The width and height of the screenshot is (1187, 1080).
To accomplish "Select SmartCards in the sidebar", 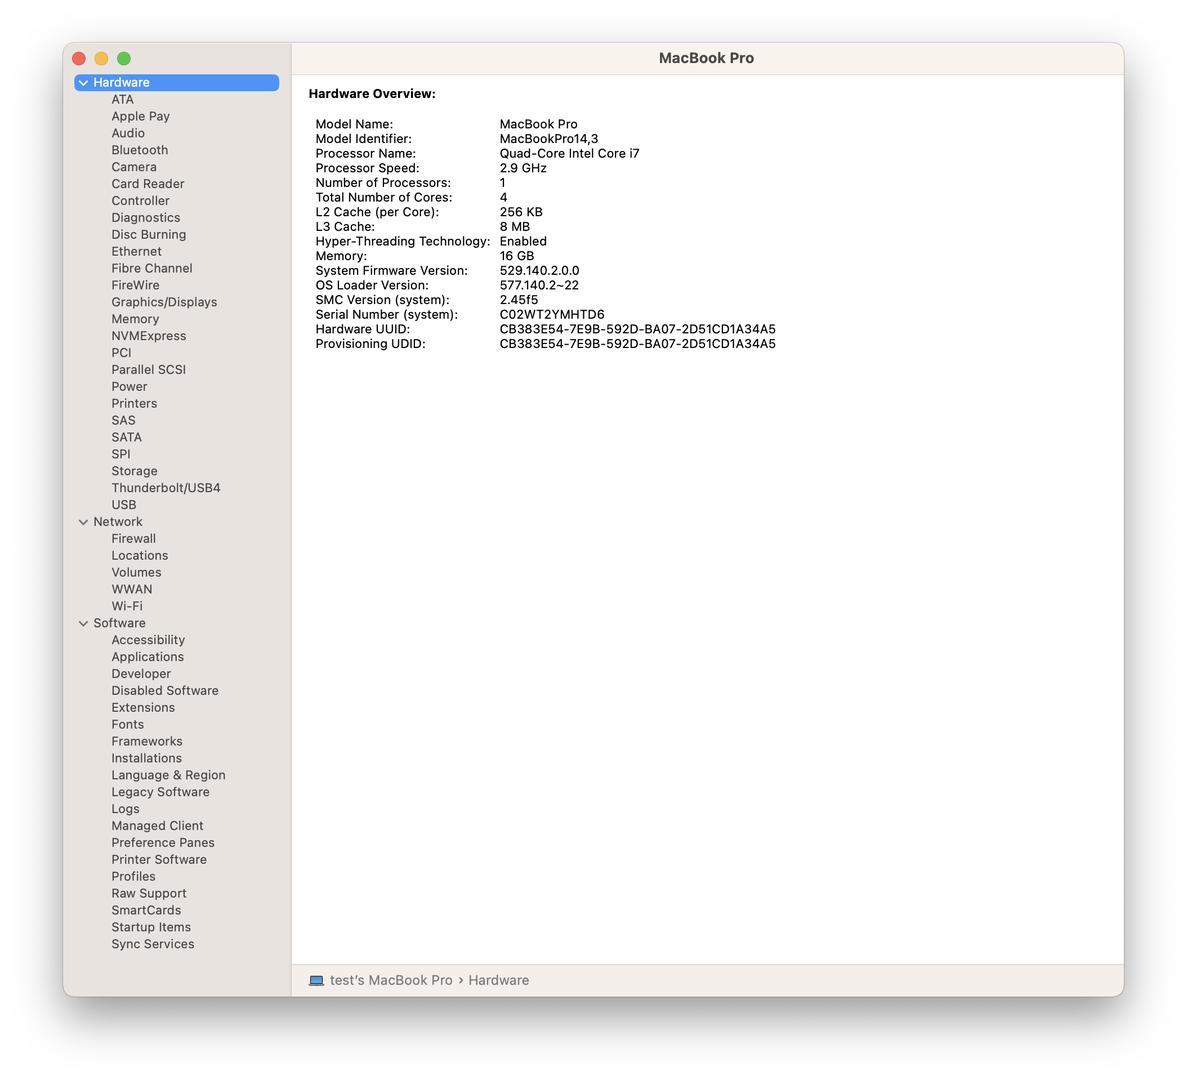I will coord(145,910).
